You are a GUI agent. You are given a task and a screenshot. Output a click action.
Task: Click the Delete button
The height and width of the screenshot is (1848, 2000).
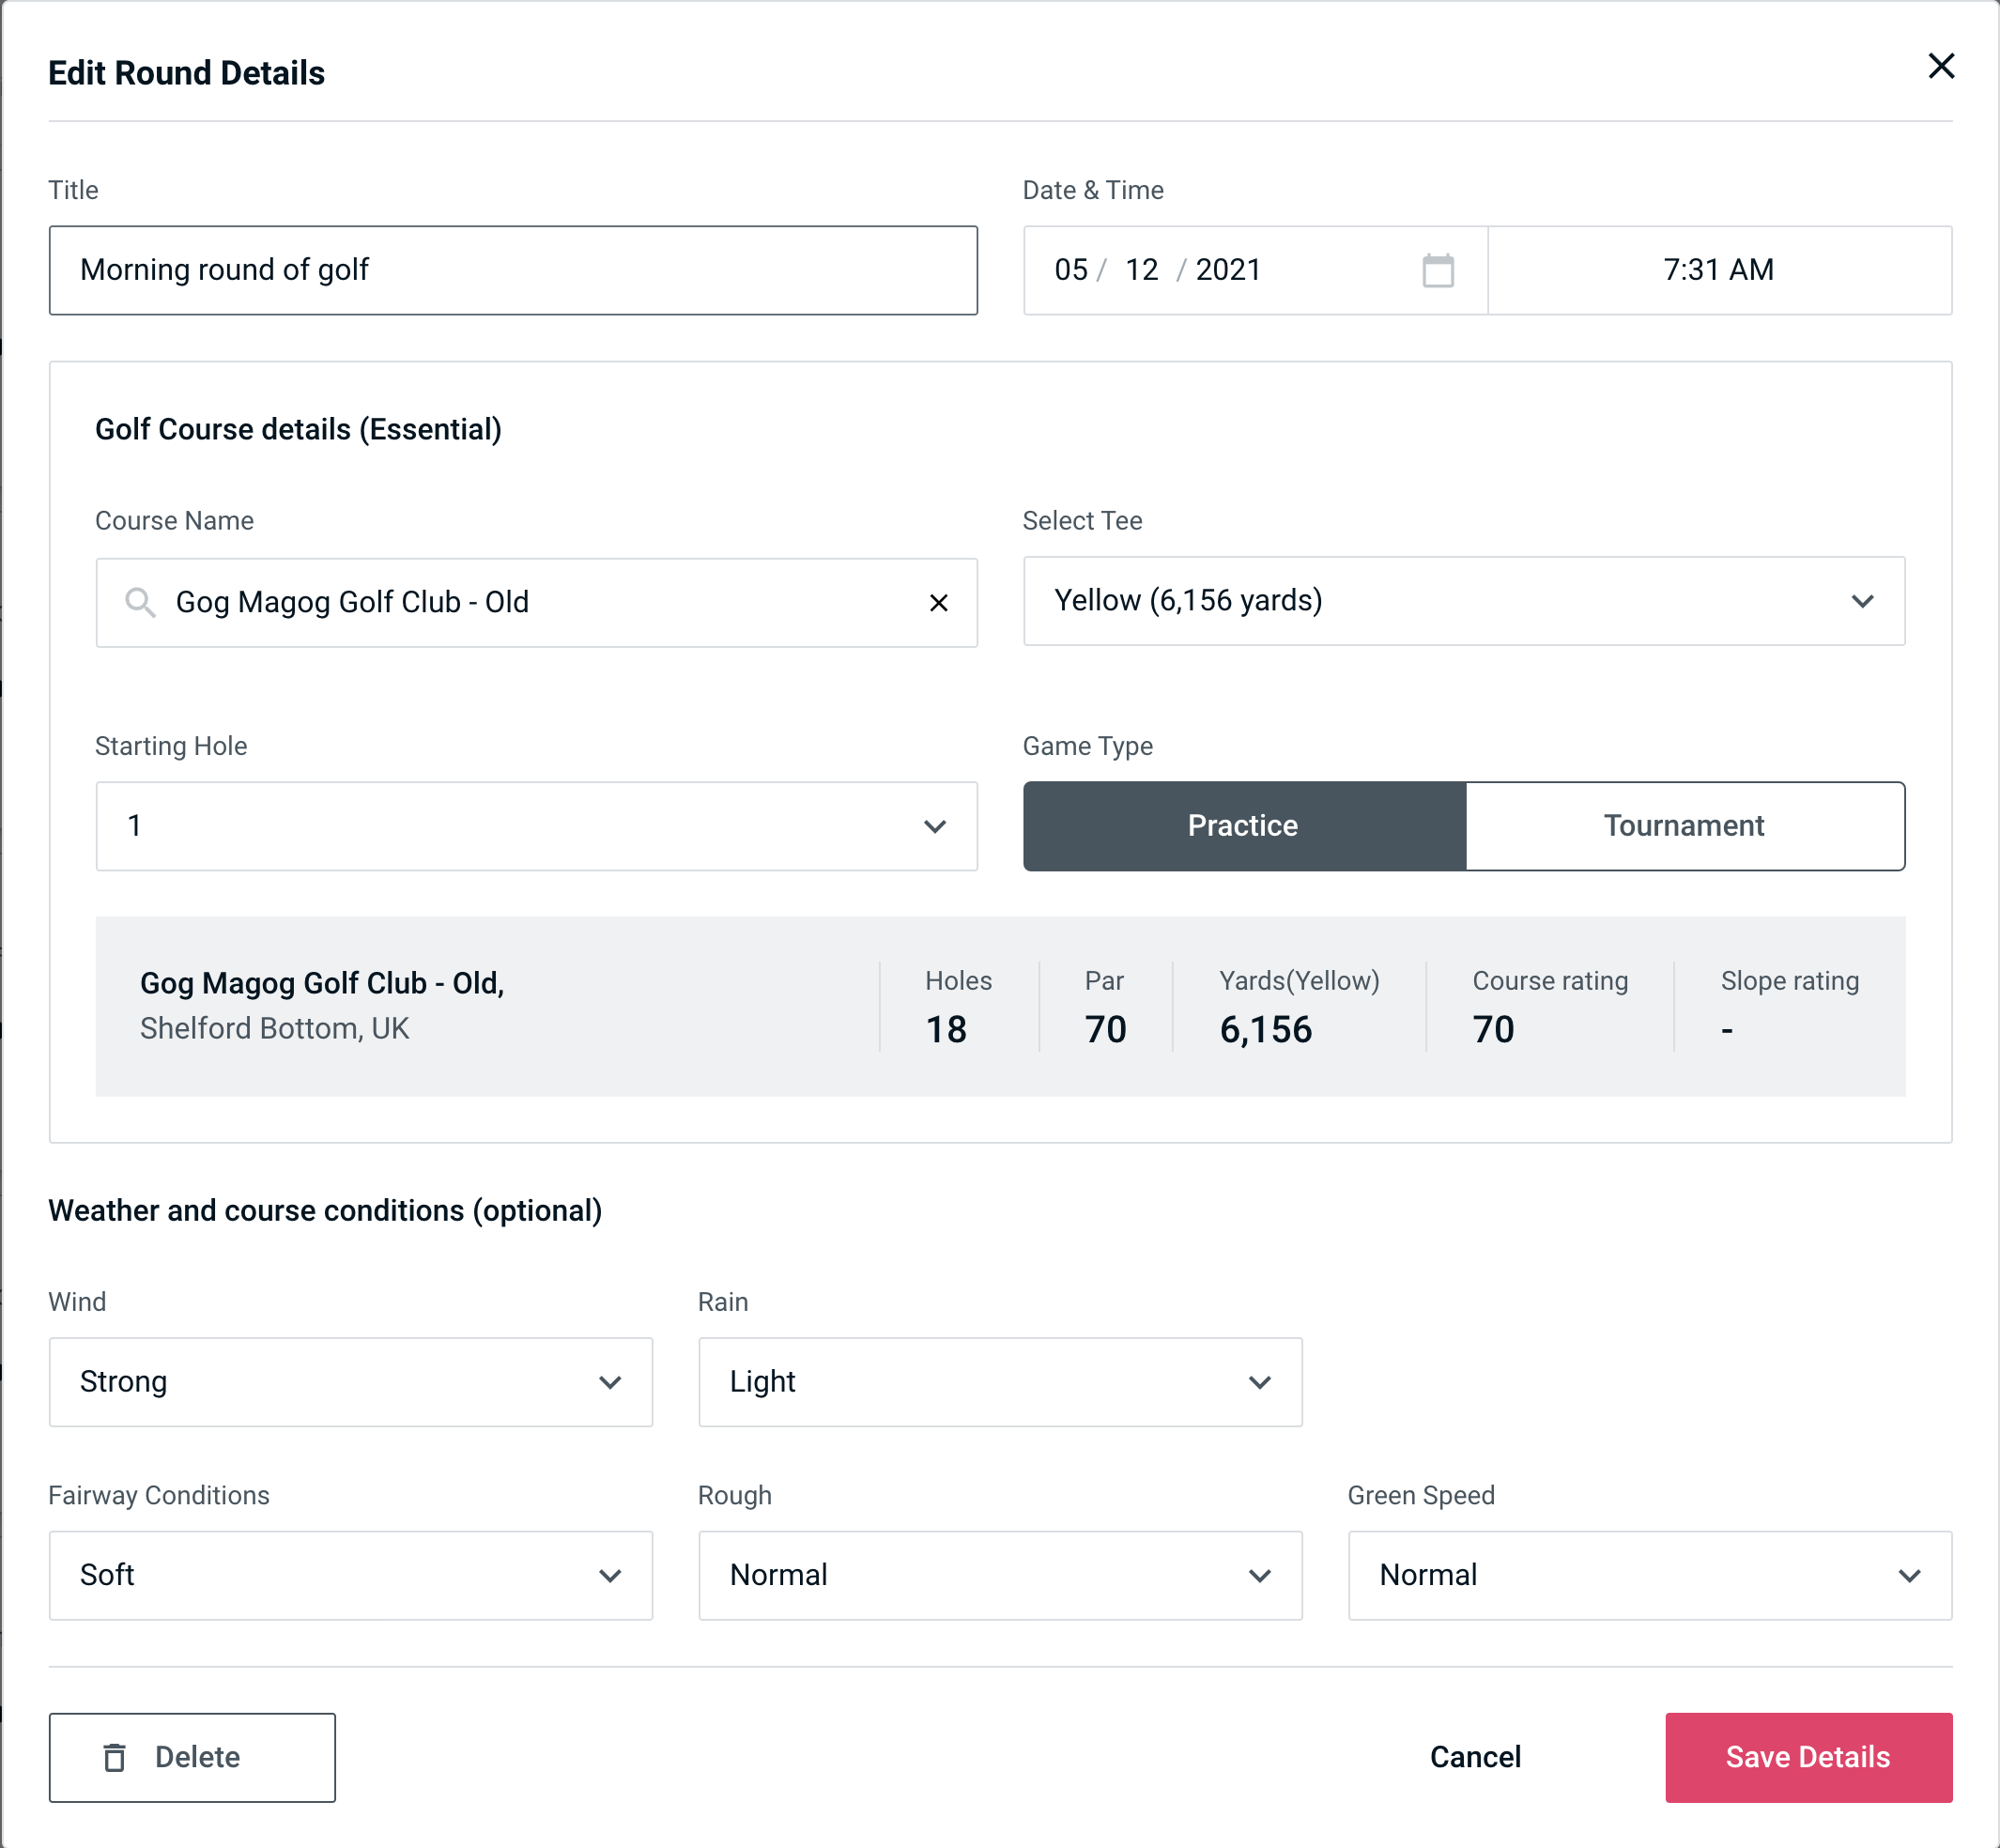[x=193, y=1758]
